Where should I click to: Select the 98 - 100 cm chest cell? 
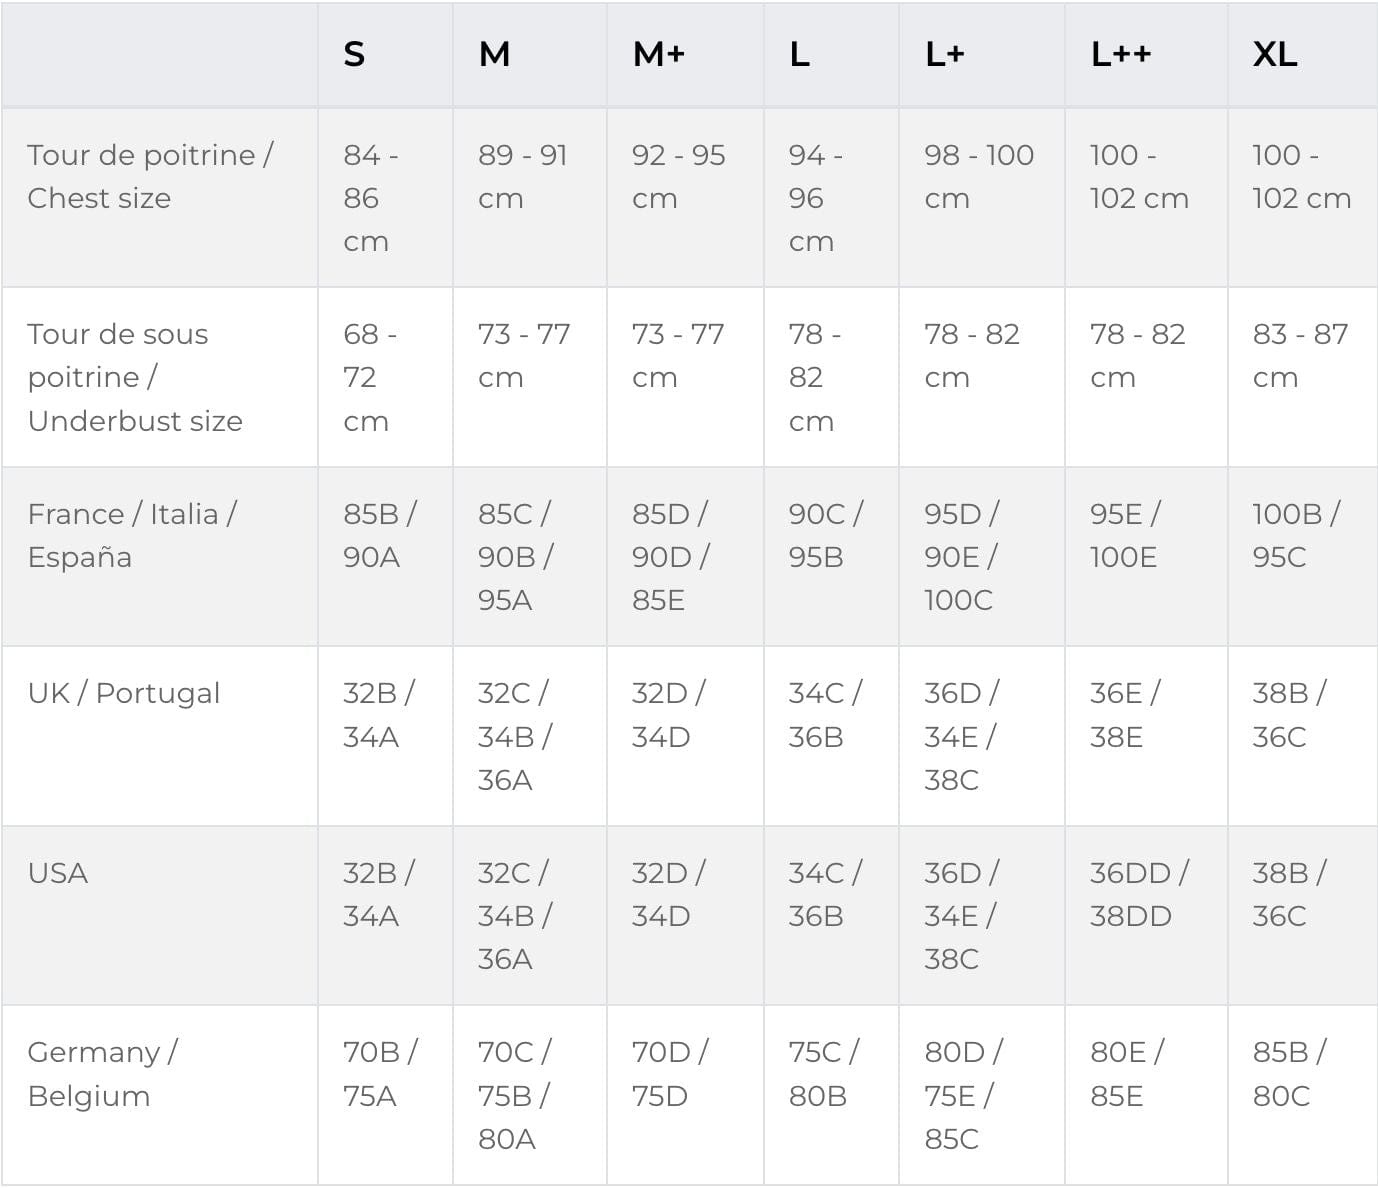[x=978, y=177]
